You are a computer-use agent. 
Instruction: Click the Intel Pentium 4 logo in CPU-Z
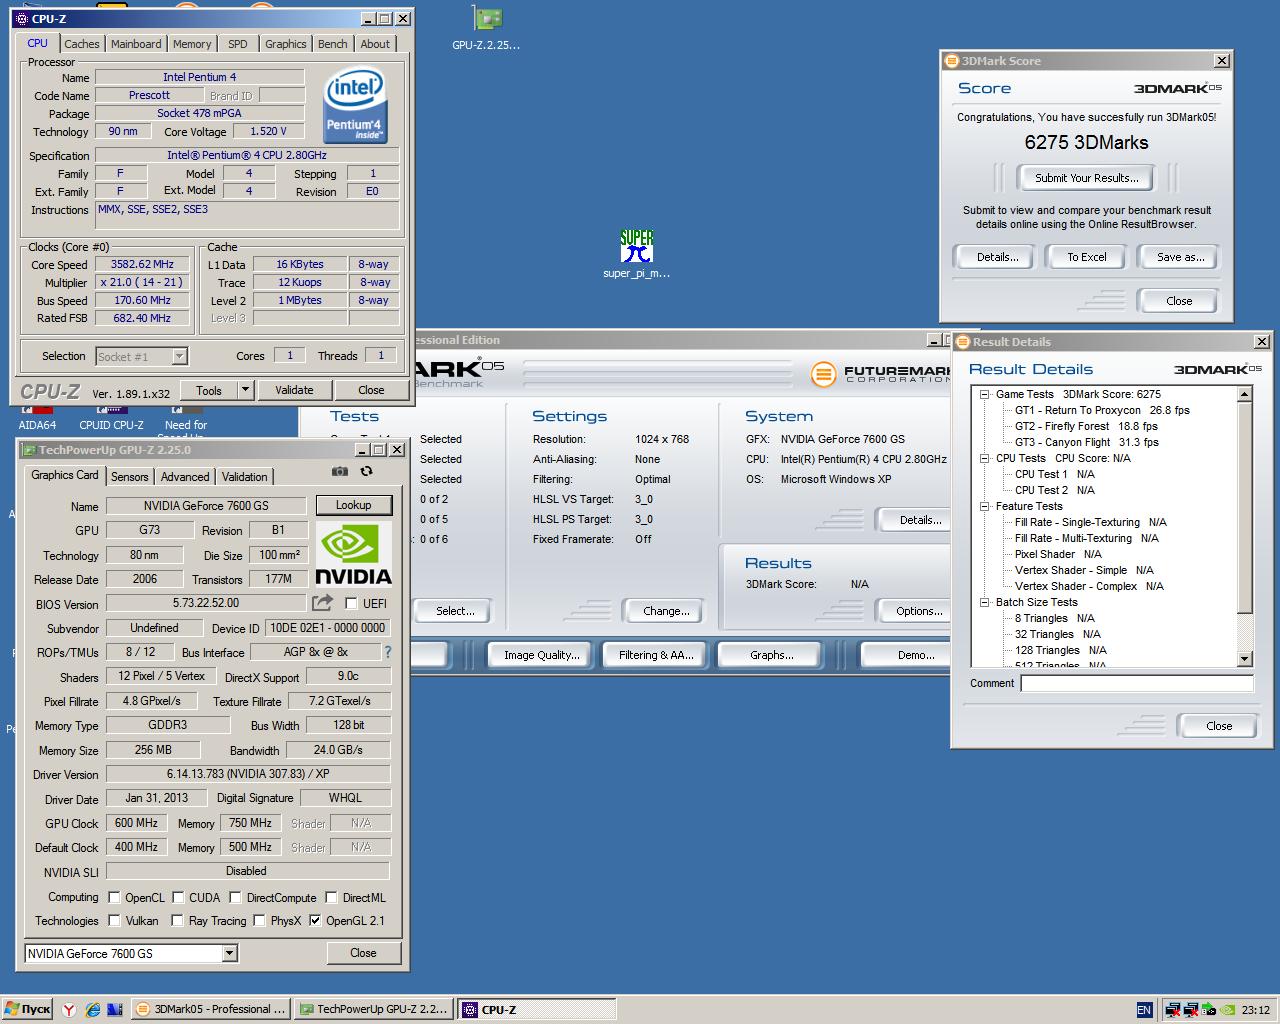(x=355, y=106)
